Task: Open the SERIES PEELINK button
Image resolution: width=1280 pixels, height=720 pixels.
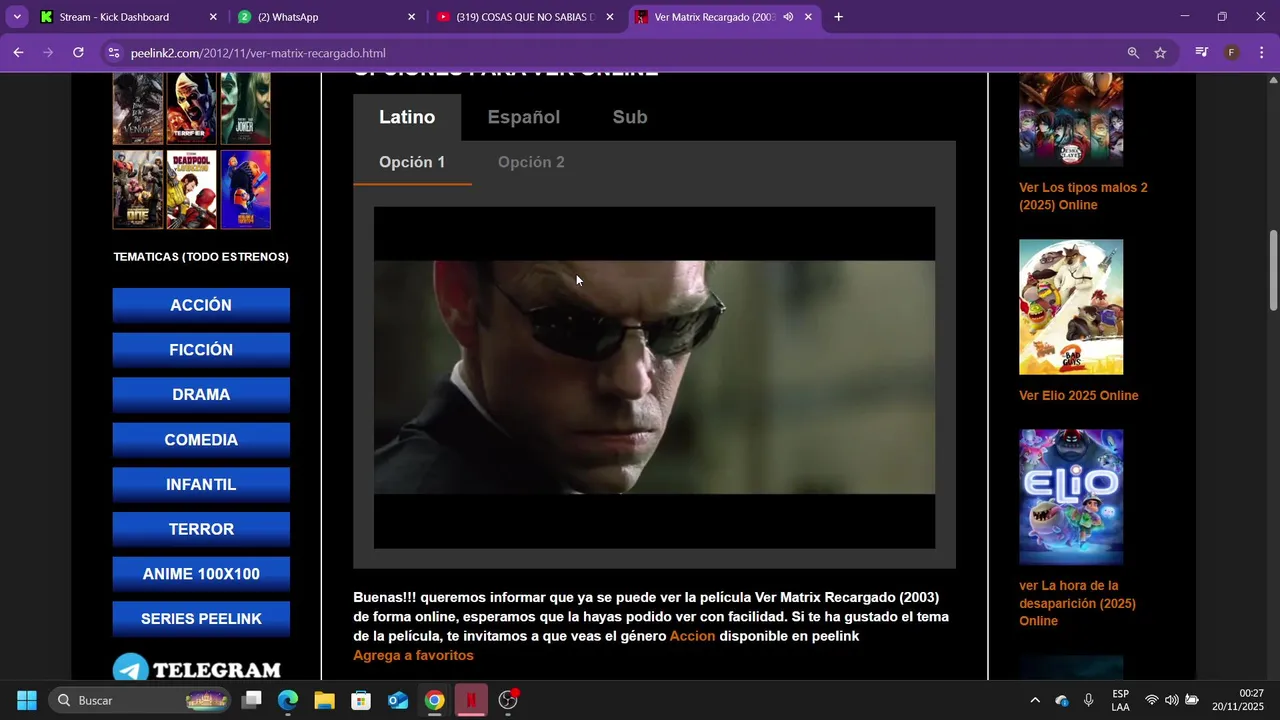Action: [201, 619]
